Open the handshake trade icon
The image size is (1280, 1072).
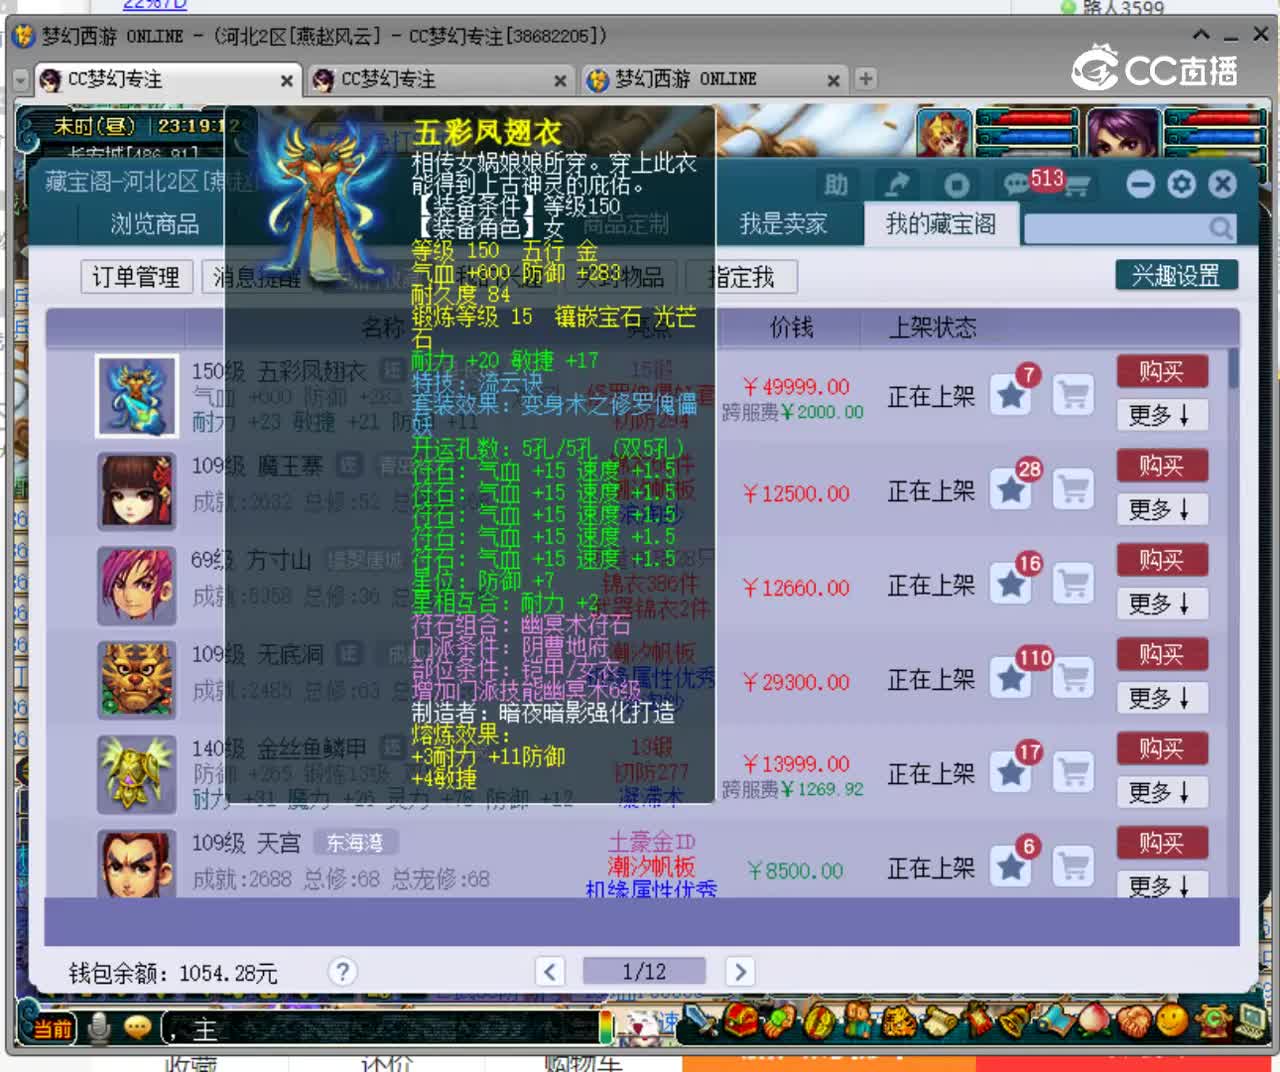(x=1133, y=1021)
